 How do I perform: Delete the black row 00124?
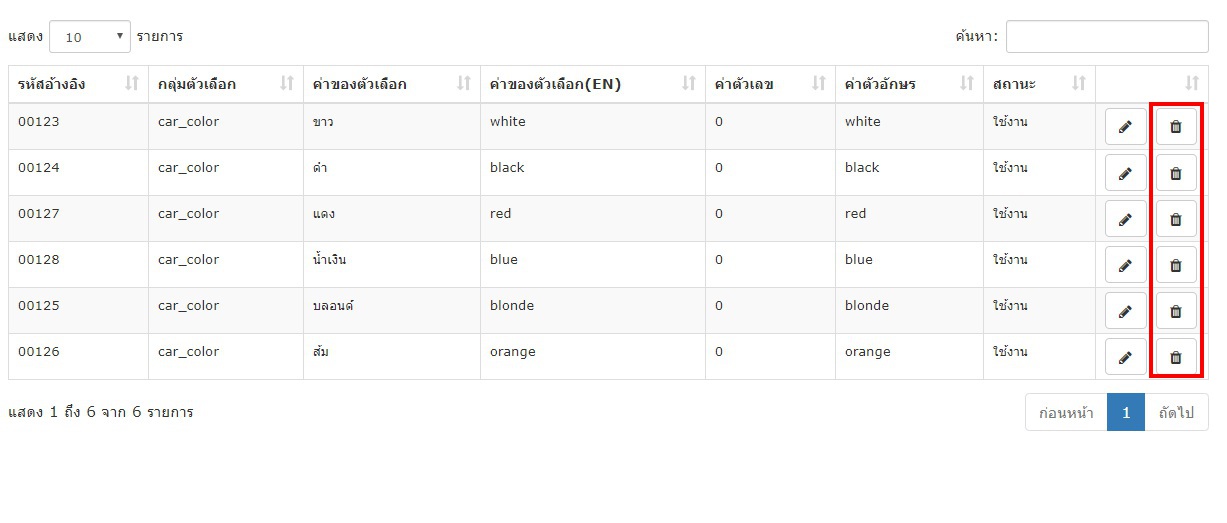pos(1176,173)
